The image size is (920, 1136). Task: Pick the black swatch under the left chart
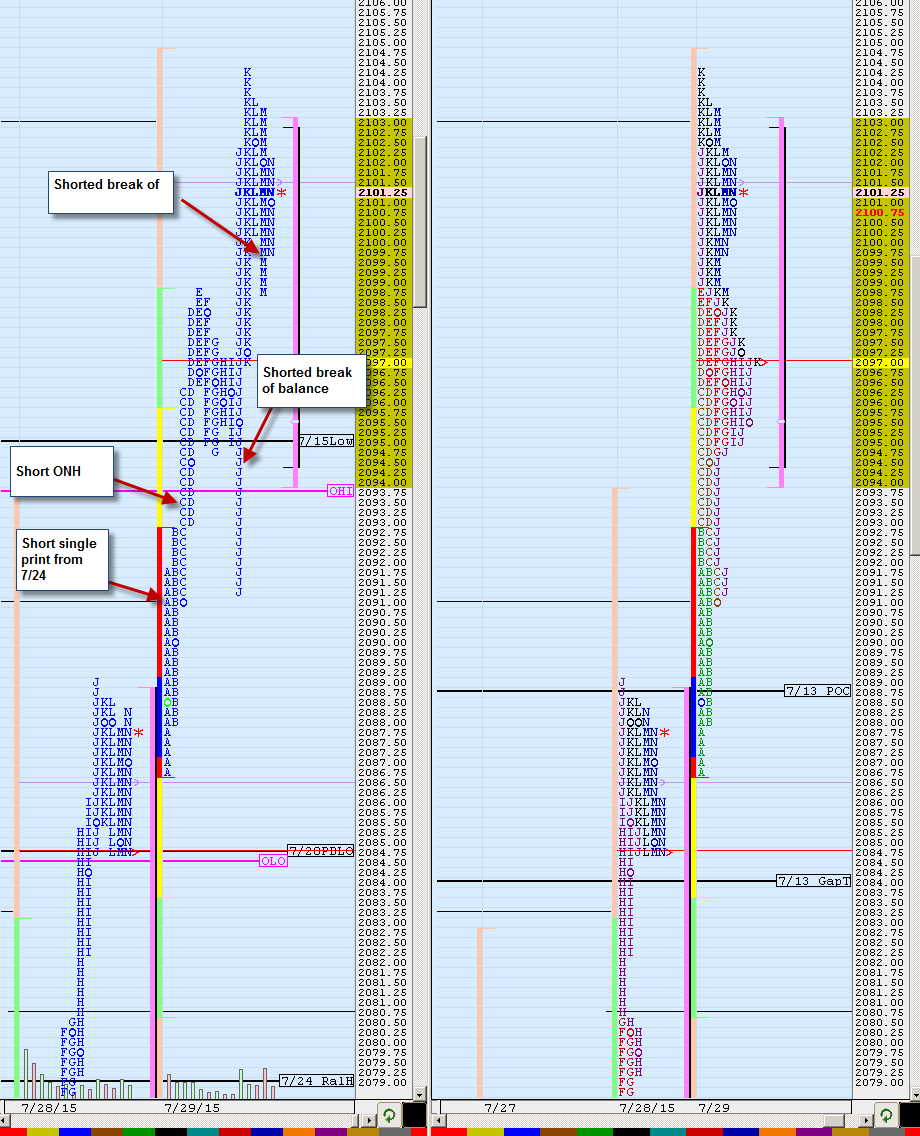170,1132
